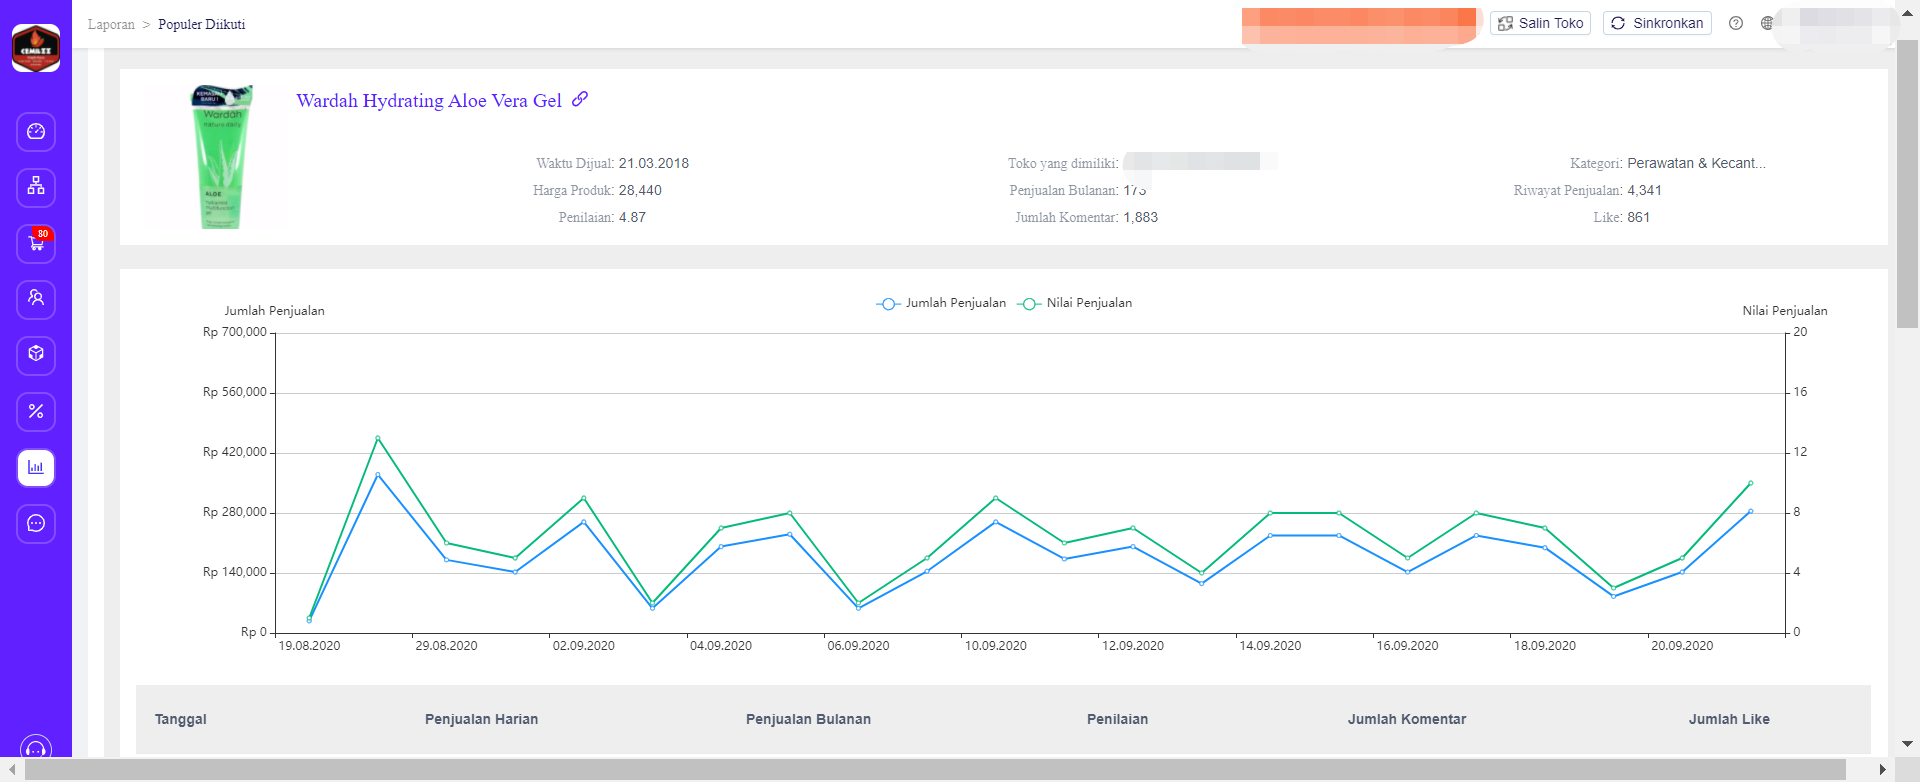Screen dimensions: 1920x782
Task: Click the globe language icon
Action: coord(1767,23)
